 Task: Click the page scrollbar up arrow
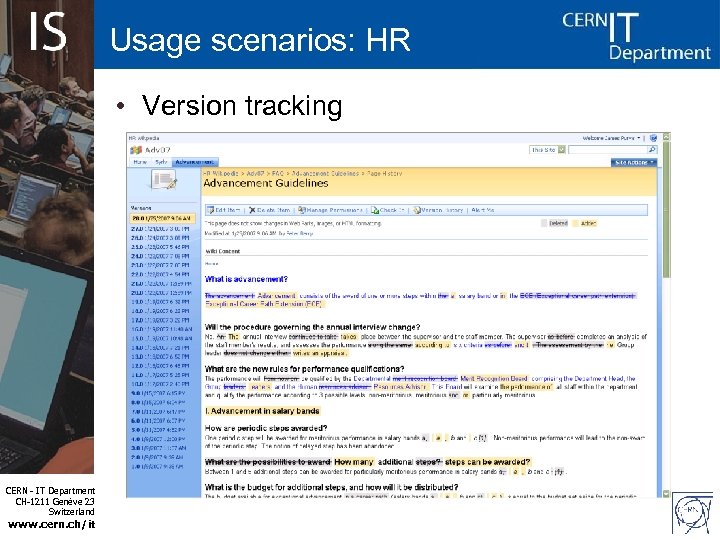667,137
